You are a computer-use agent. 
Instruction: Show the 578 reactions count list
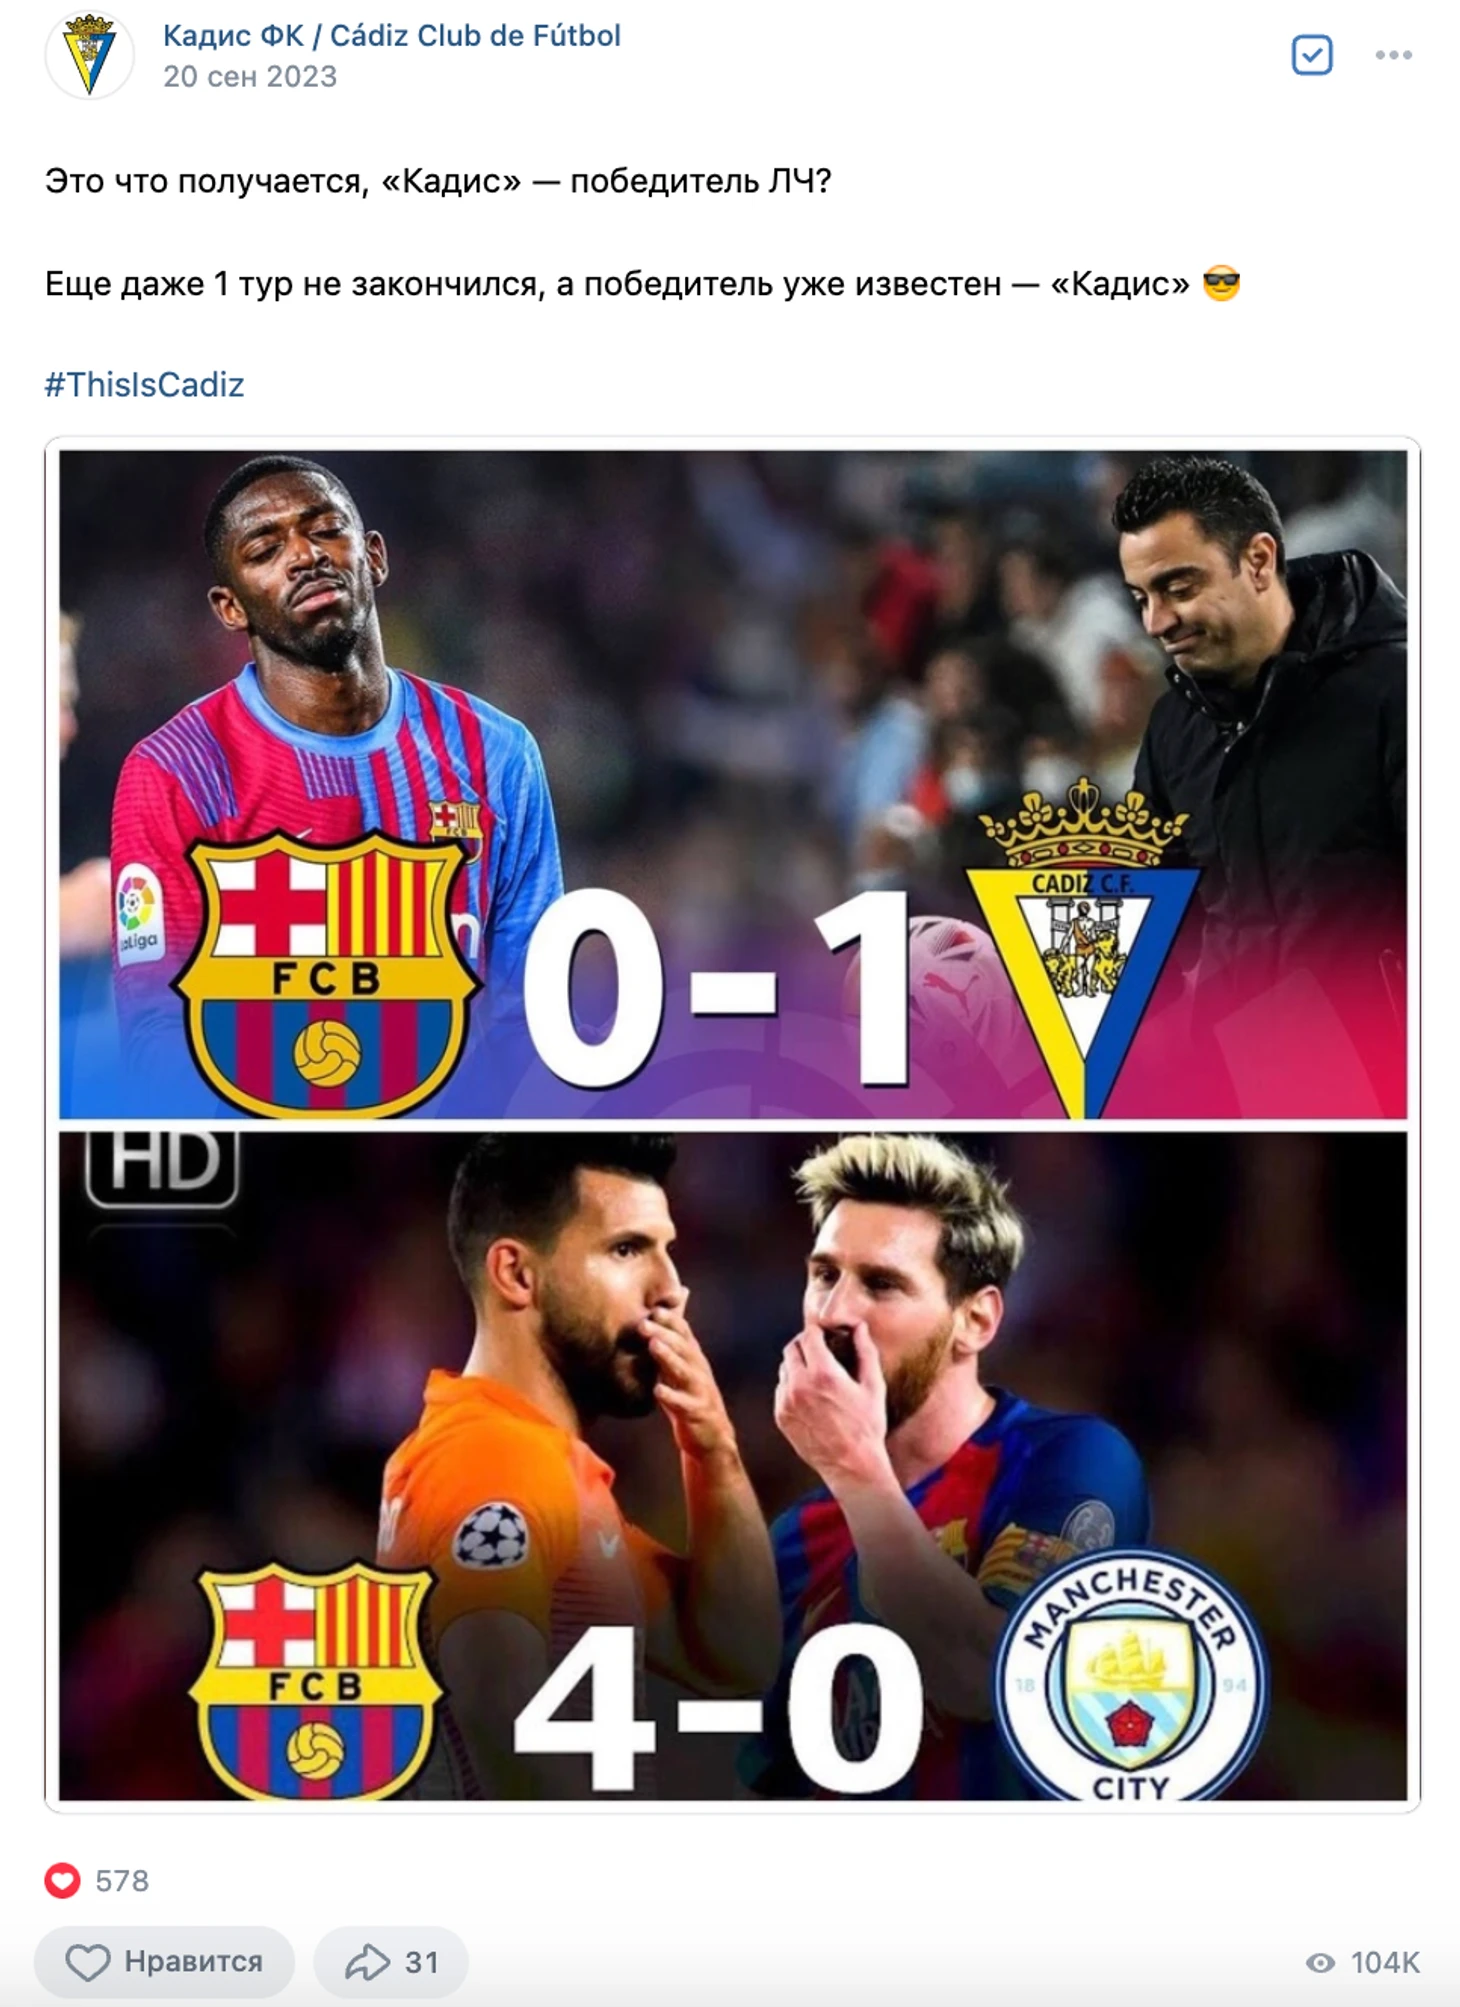pyautogui.click(x=121, y=1881)
